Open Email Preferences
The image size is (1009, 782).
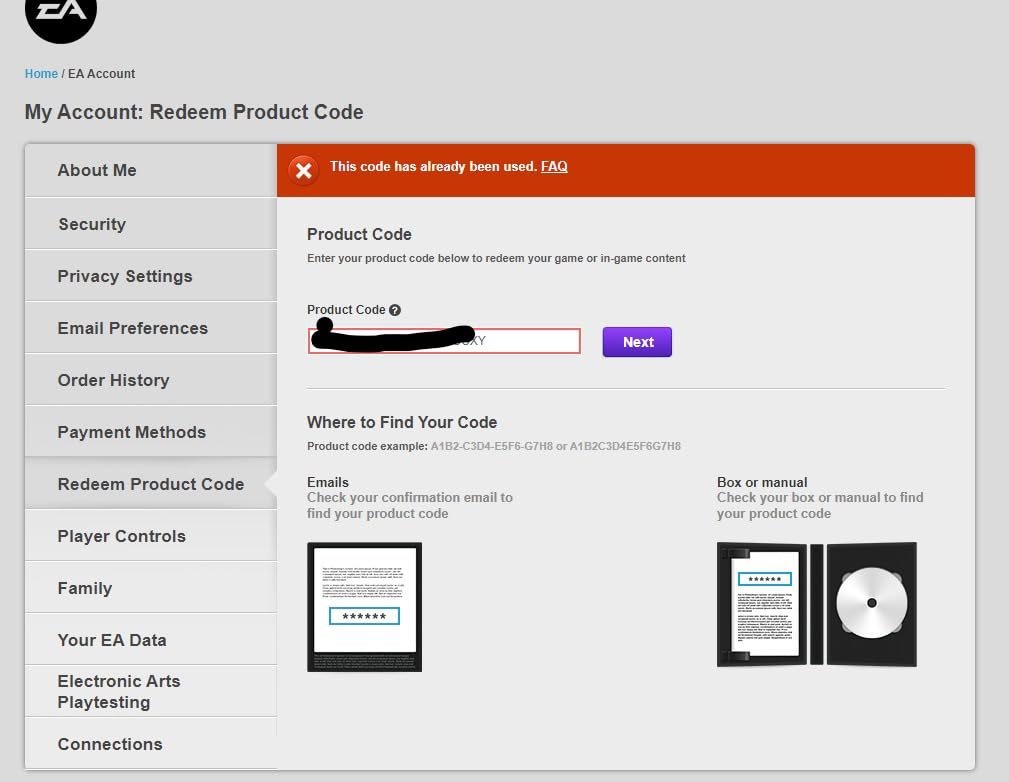pyautogui.click(x=151, y=328)
